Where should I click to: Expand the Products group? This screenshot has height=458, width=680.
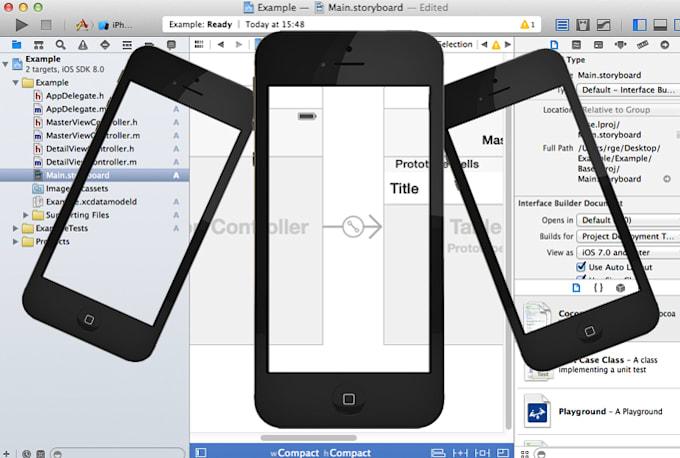(16, 242)
